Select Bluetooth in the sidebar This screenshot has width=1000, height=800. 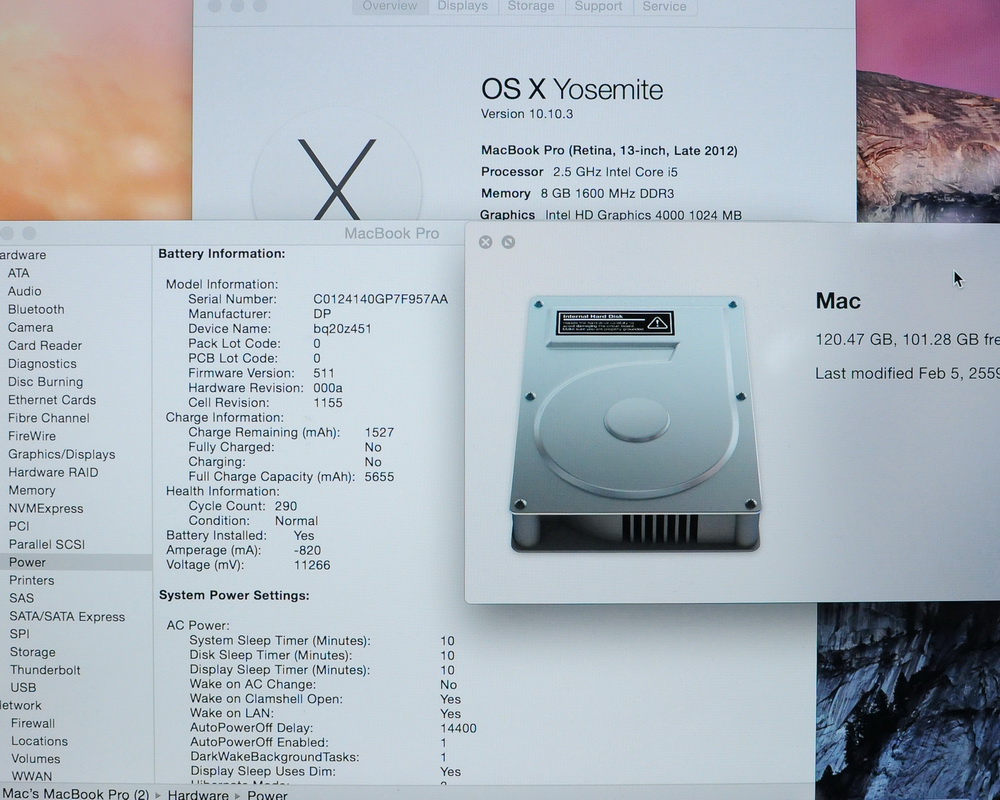click(x=36, y=309)
